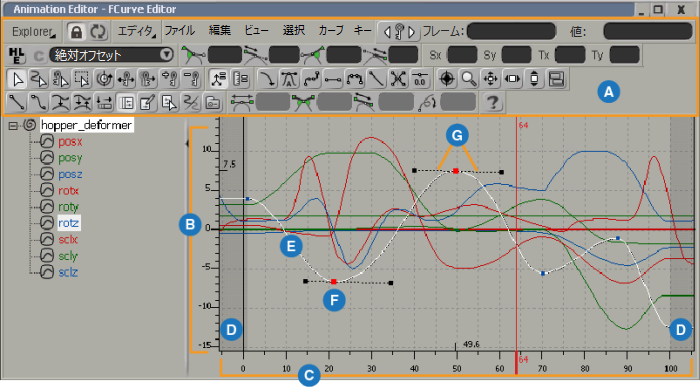Image resolution: width=700 pixels, height=387 pixels.
Task: Select the rectangle marquee select tool
Action: click(82, 79)
